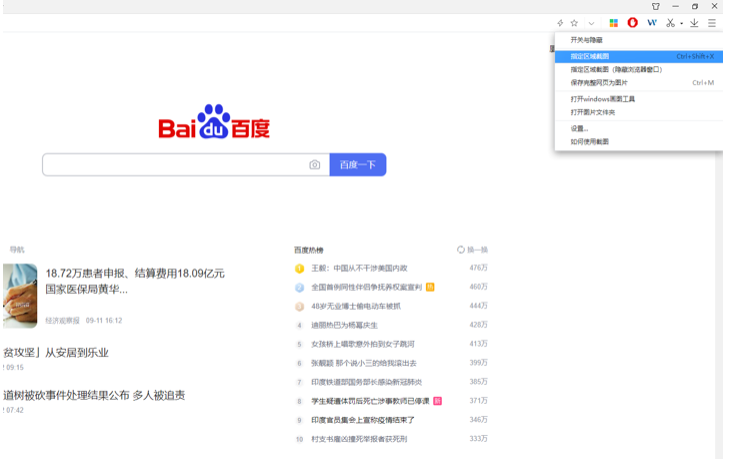Click the orange 热 tag on rank 2
The image size is (730, 462).
point(430,287)
